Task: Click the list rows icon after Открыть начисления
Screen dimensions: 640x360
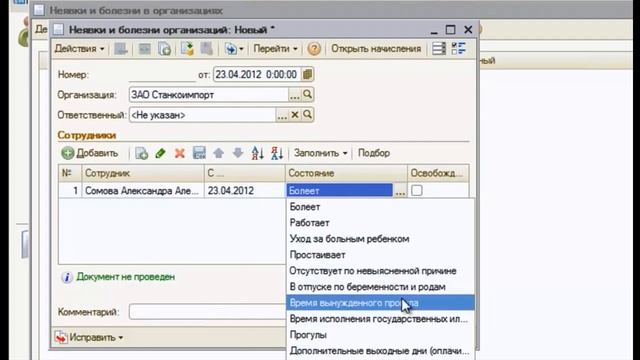Action: coord(439,49)
